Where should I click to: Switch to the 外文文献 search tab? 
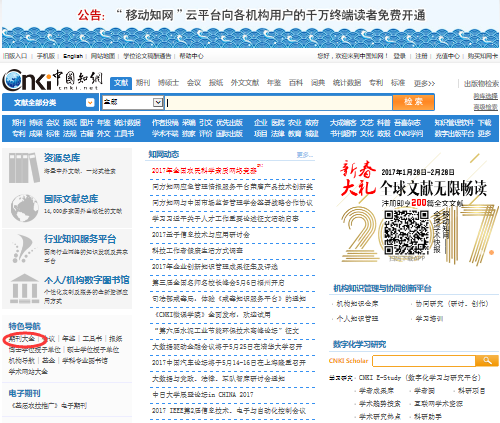coord(245,83)
